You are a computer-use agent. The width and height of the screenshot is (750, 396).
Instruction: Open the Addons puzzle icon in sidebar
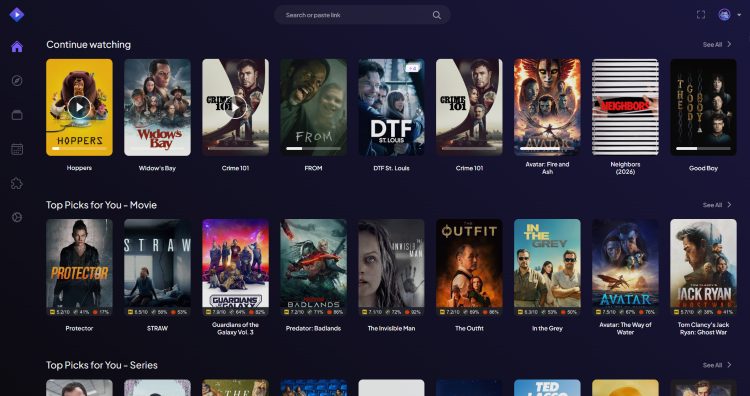17,183
